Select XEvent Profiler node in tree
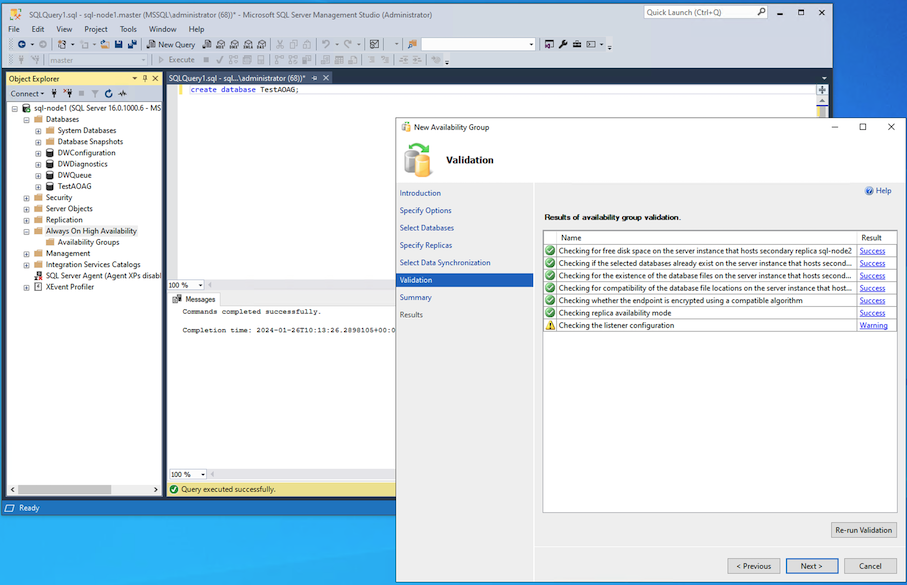The width and height of the screenshot is (907, 585). pyautogui.click(x=69, y=286)
